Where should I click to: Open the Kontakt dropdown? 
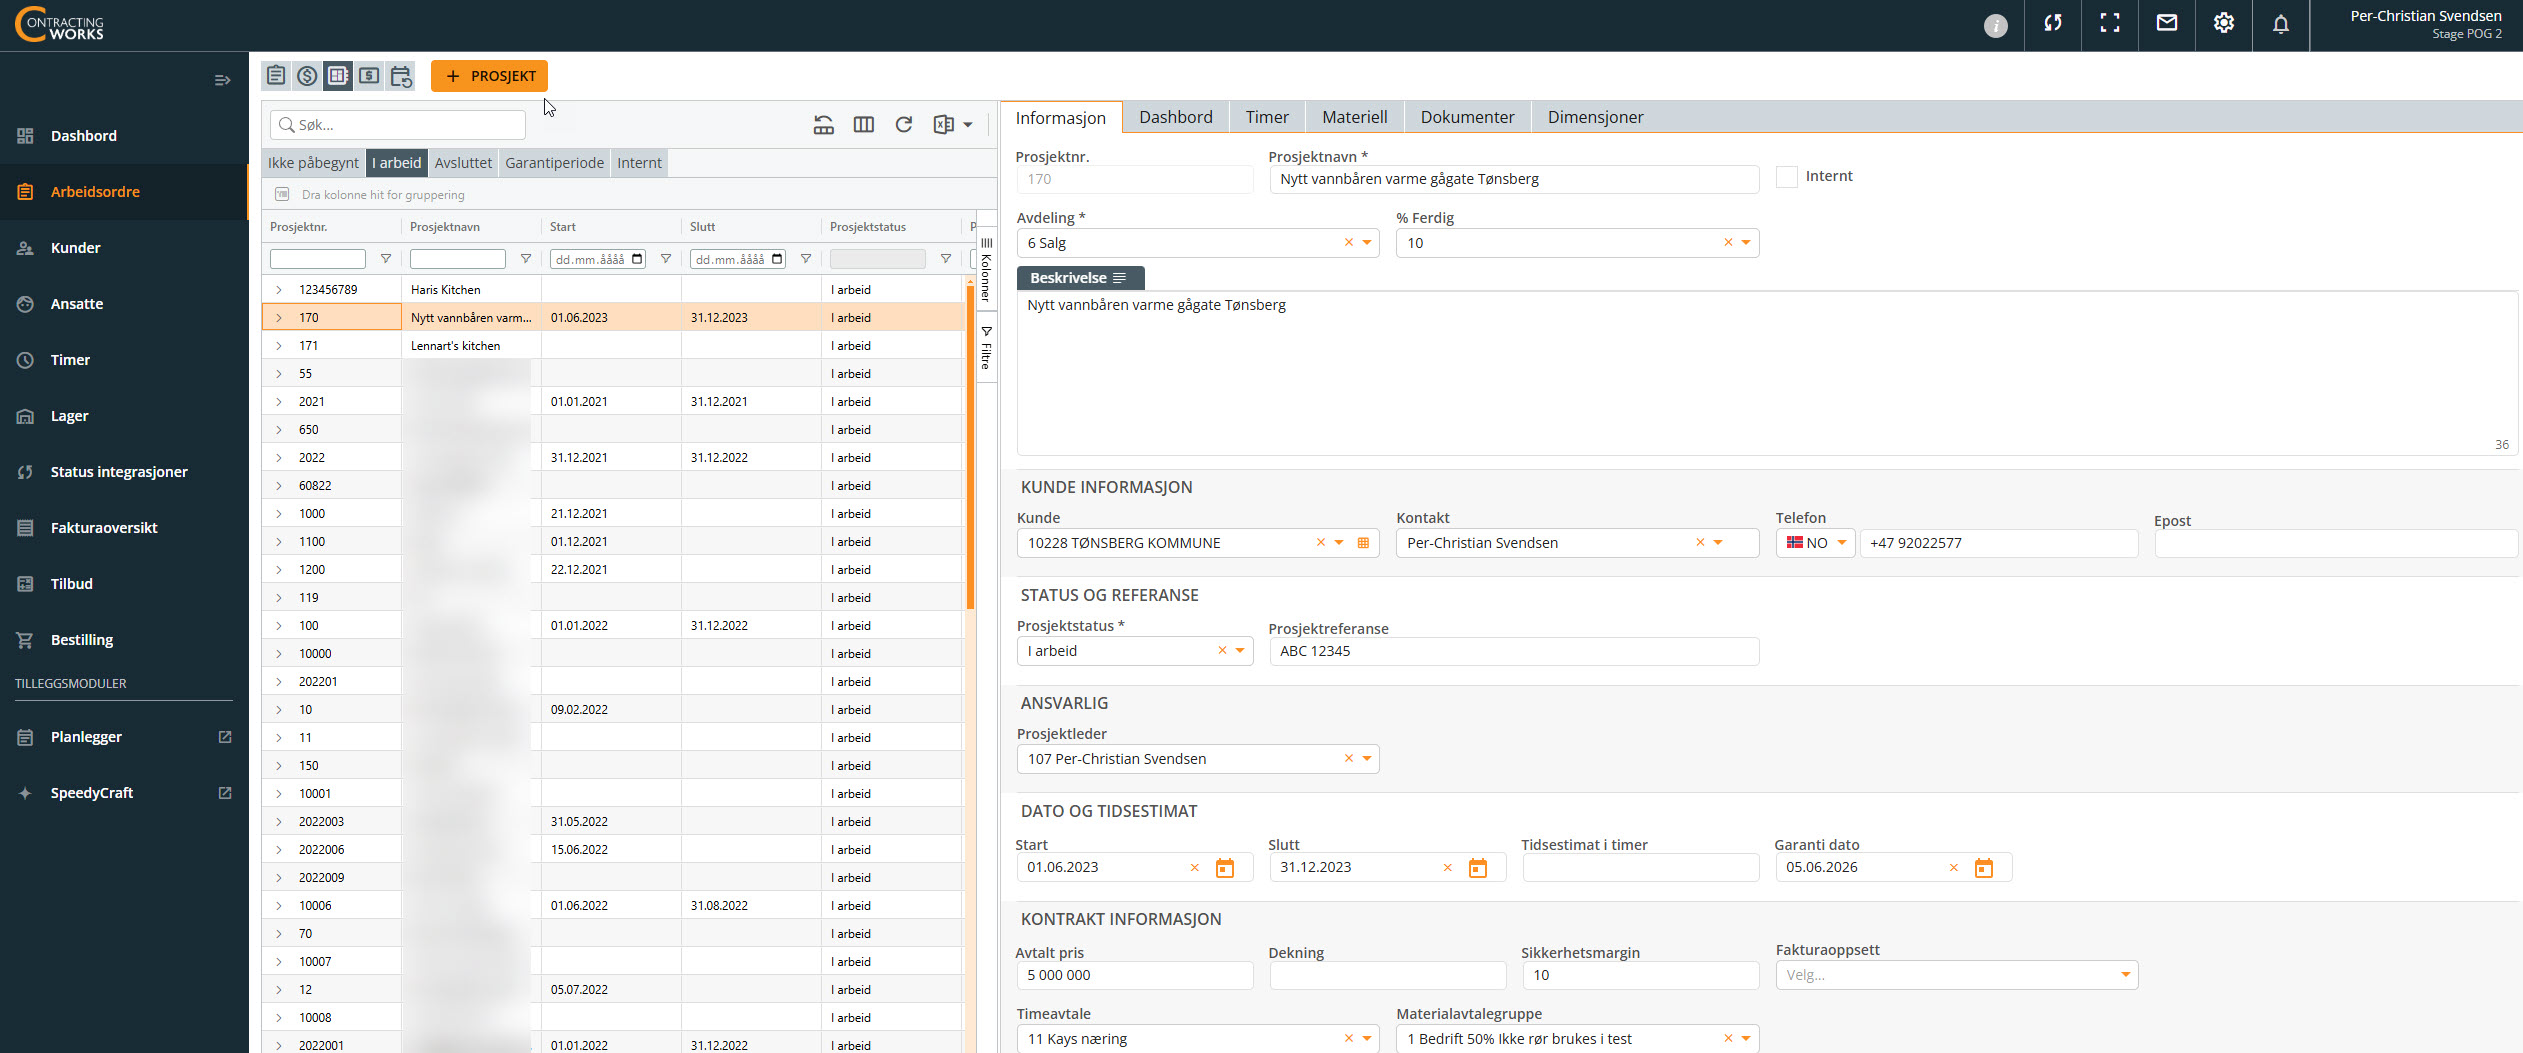(1718, 543)
